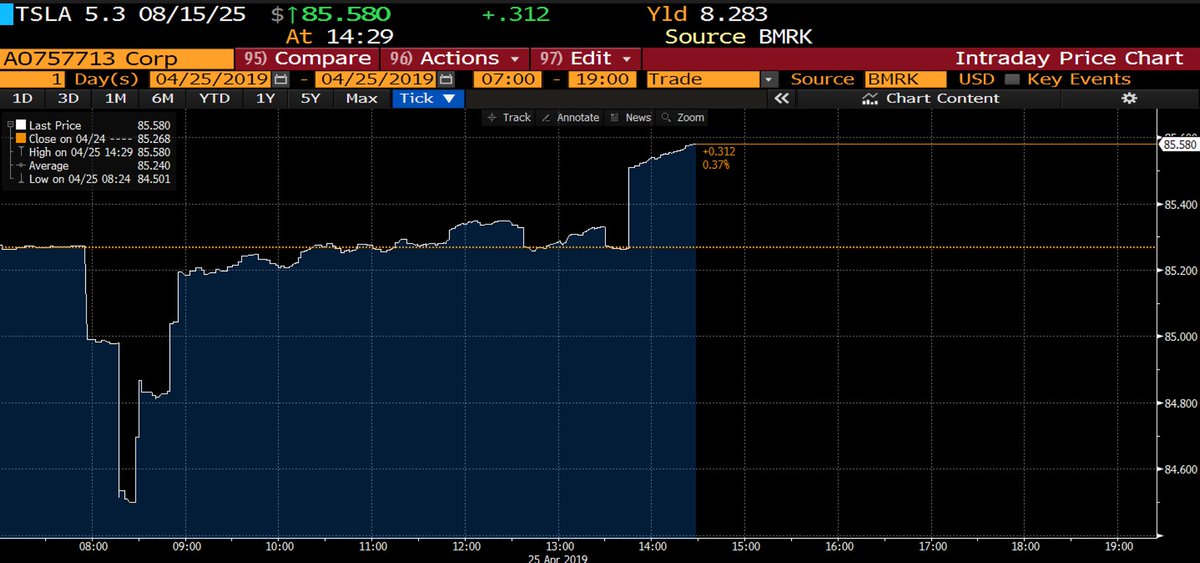
Task: Select the Max range tab
Action: click(x=362, y=98)
